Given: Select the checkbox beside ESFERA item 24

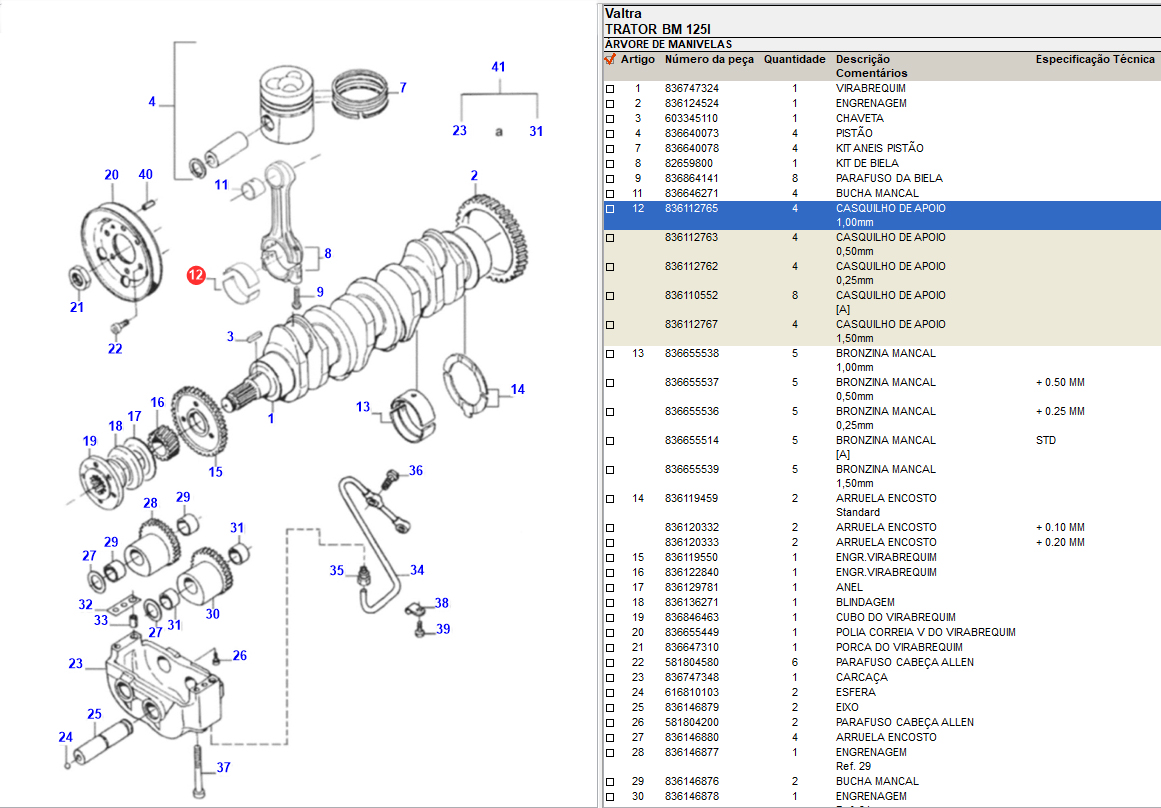Looking at the screenshot, I should pyautogui.click(x=610, y=693).
